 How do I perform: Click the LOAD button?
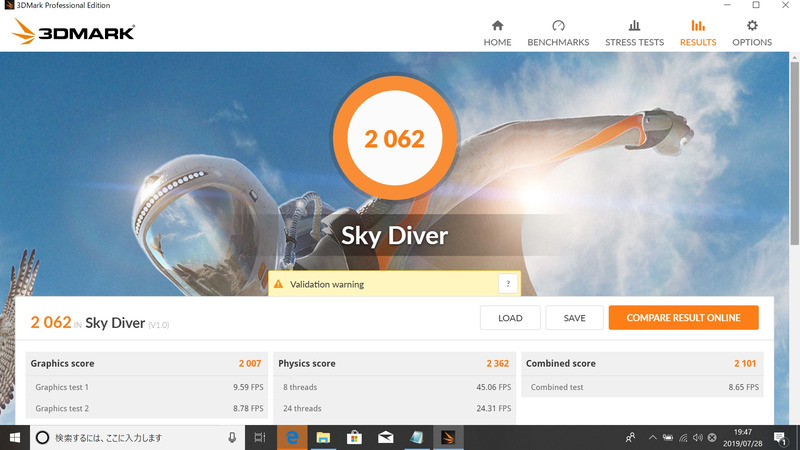[x=510, y=318]
